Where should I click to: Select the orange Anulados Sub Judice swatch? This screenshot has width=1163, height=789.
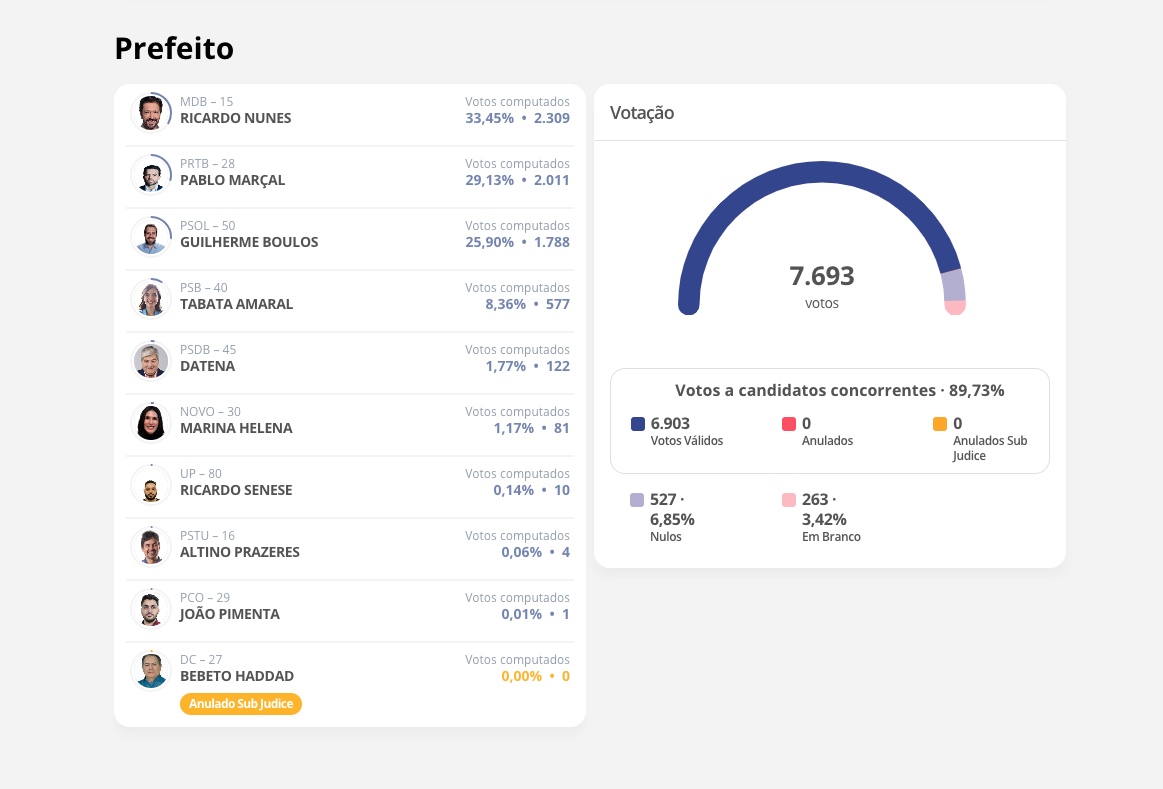pyautogui.click(x=940, y=424)
